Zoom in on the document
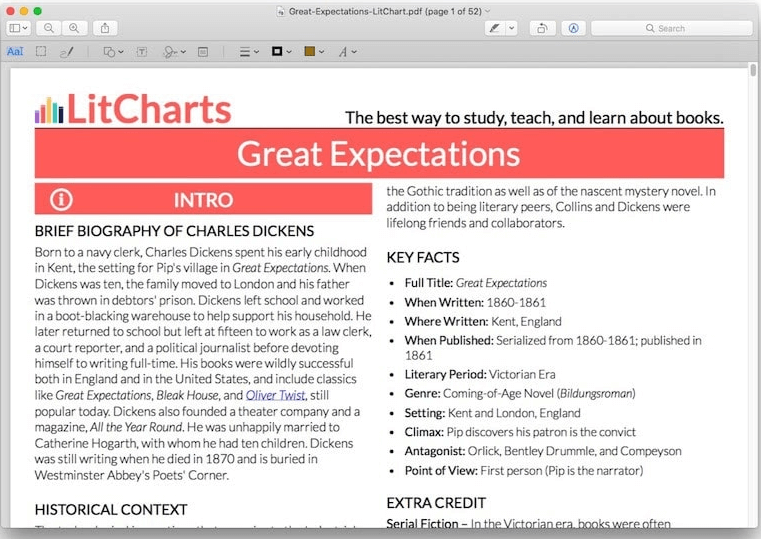 (x=73, y=28)
